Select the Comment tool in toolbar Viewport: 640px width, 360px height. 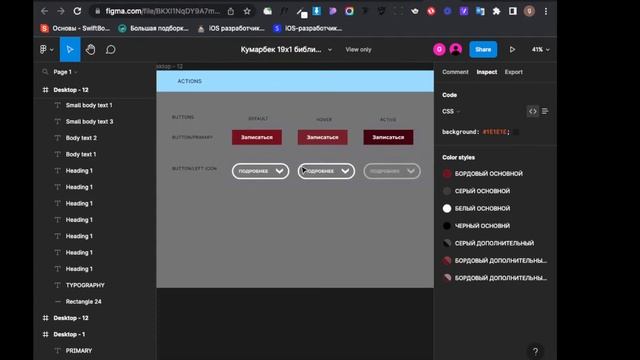pyautogui.click(x=111, y=49)
